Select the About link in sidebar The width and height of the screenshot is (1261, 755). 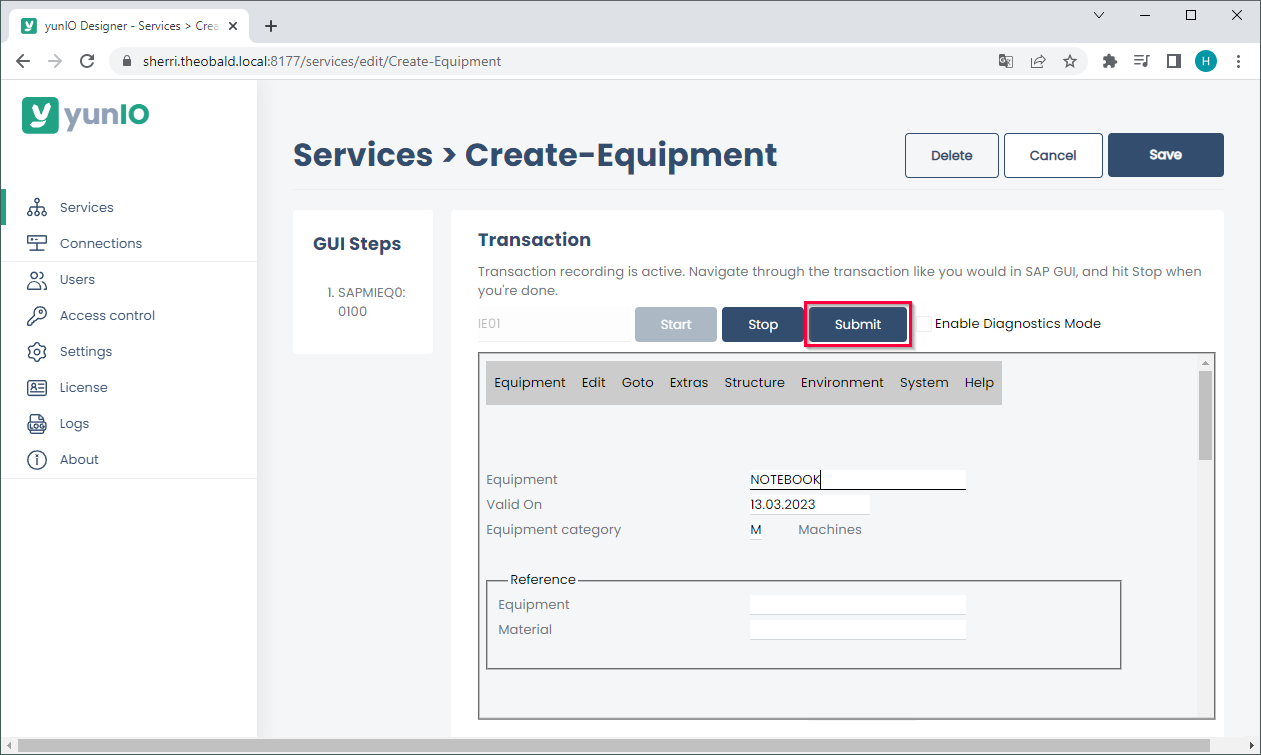80,460
